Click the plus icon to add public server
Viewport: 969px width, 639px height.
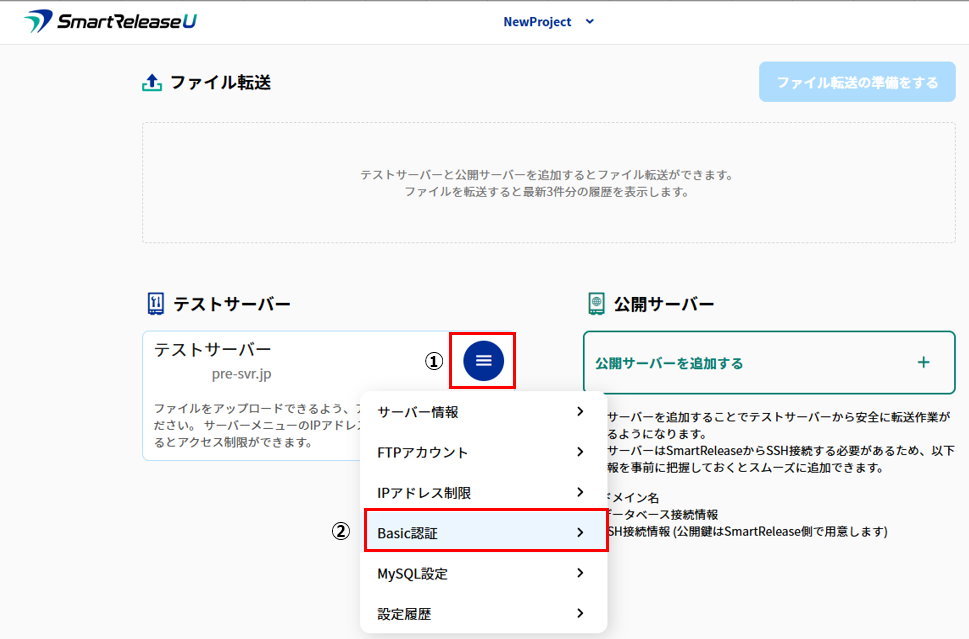(923, 362)
